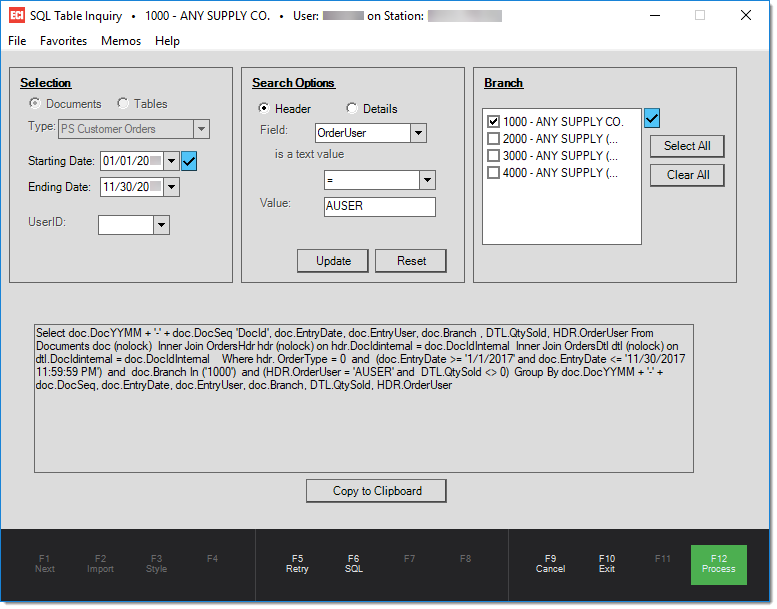
Task: Open the Memos menu
Action: (x=121, y=41)
